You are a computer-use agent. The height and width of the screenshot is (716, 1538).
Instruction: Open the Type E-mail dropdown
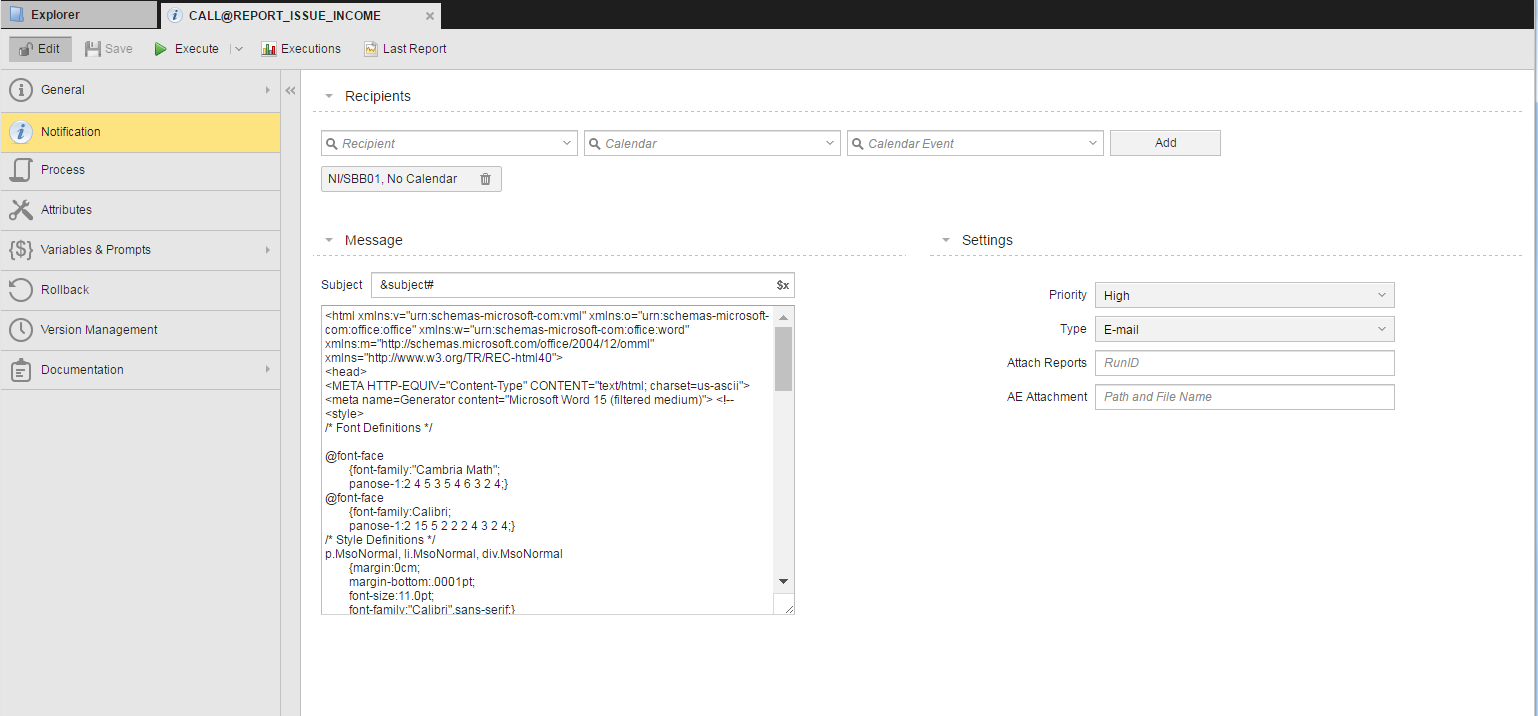(1244, 329)
